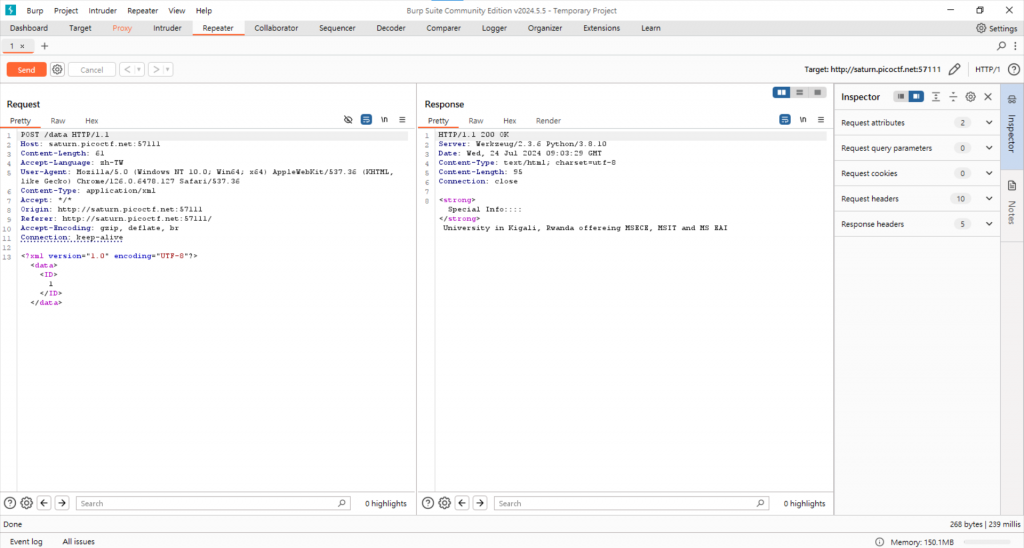Image resolution: width=1024 pixels, height=548 pixels.
Task: Open the Project menu
Action: (66, 10)
